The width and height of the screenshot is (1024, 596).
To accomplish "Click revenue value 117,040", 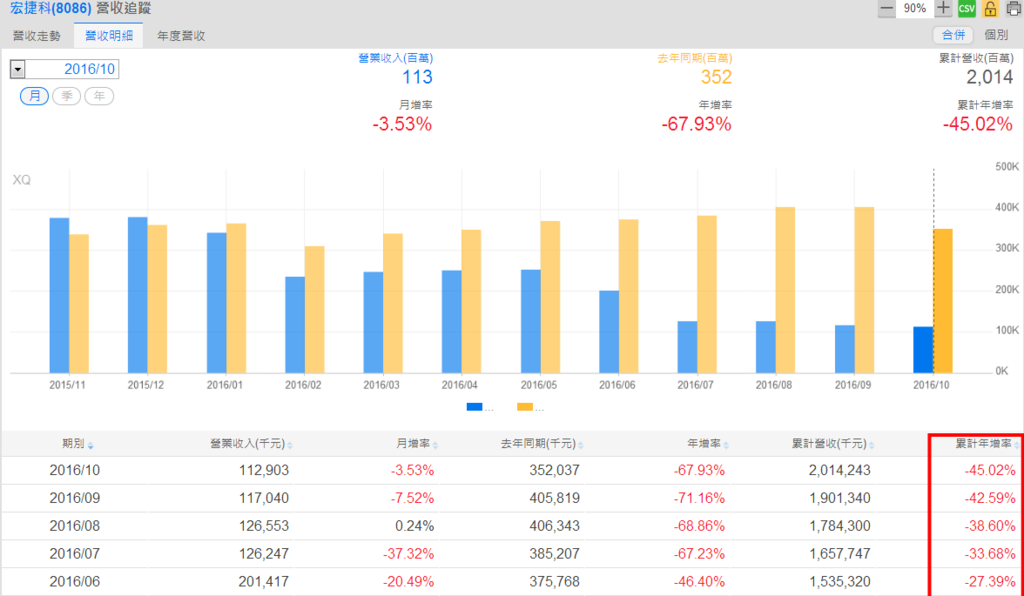I will pos(264,498).
